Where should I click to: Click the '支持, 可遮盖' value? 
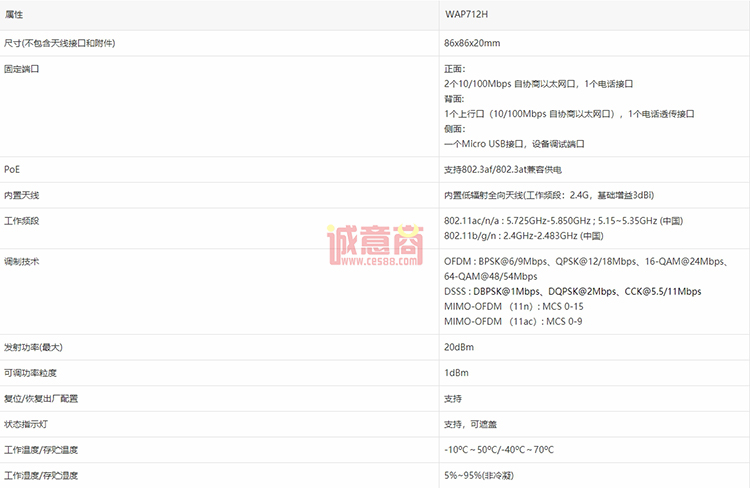(470, 424)
